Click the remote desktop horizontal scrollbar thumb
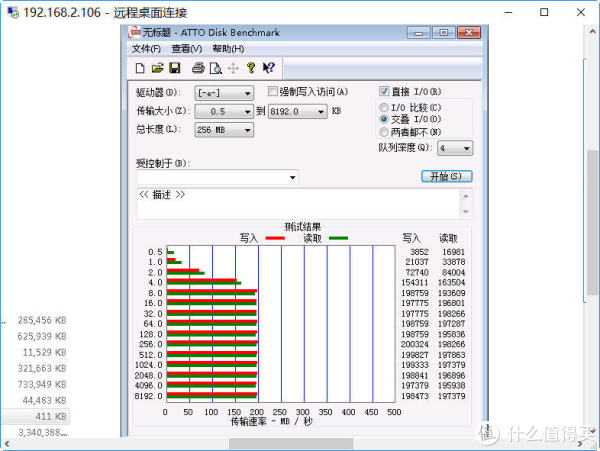The height and width of the screenshot is (451, 600). click(x=291, y=444)
